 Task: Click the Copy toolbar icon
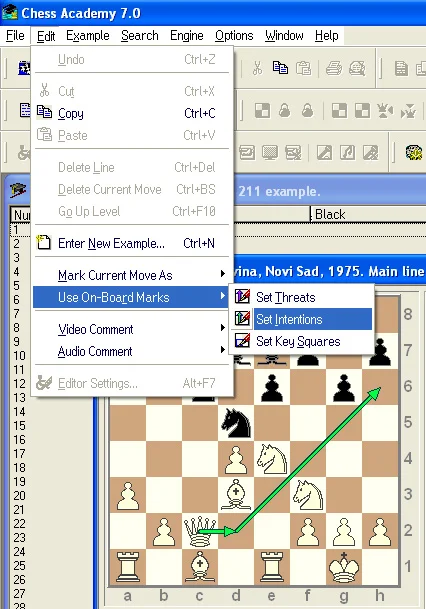(x=280, y=68)
